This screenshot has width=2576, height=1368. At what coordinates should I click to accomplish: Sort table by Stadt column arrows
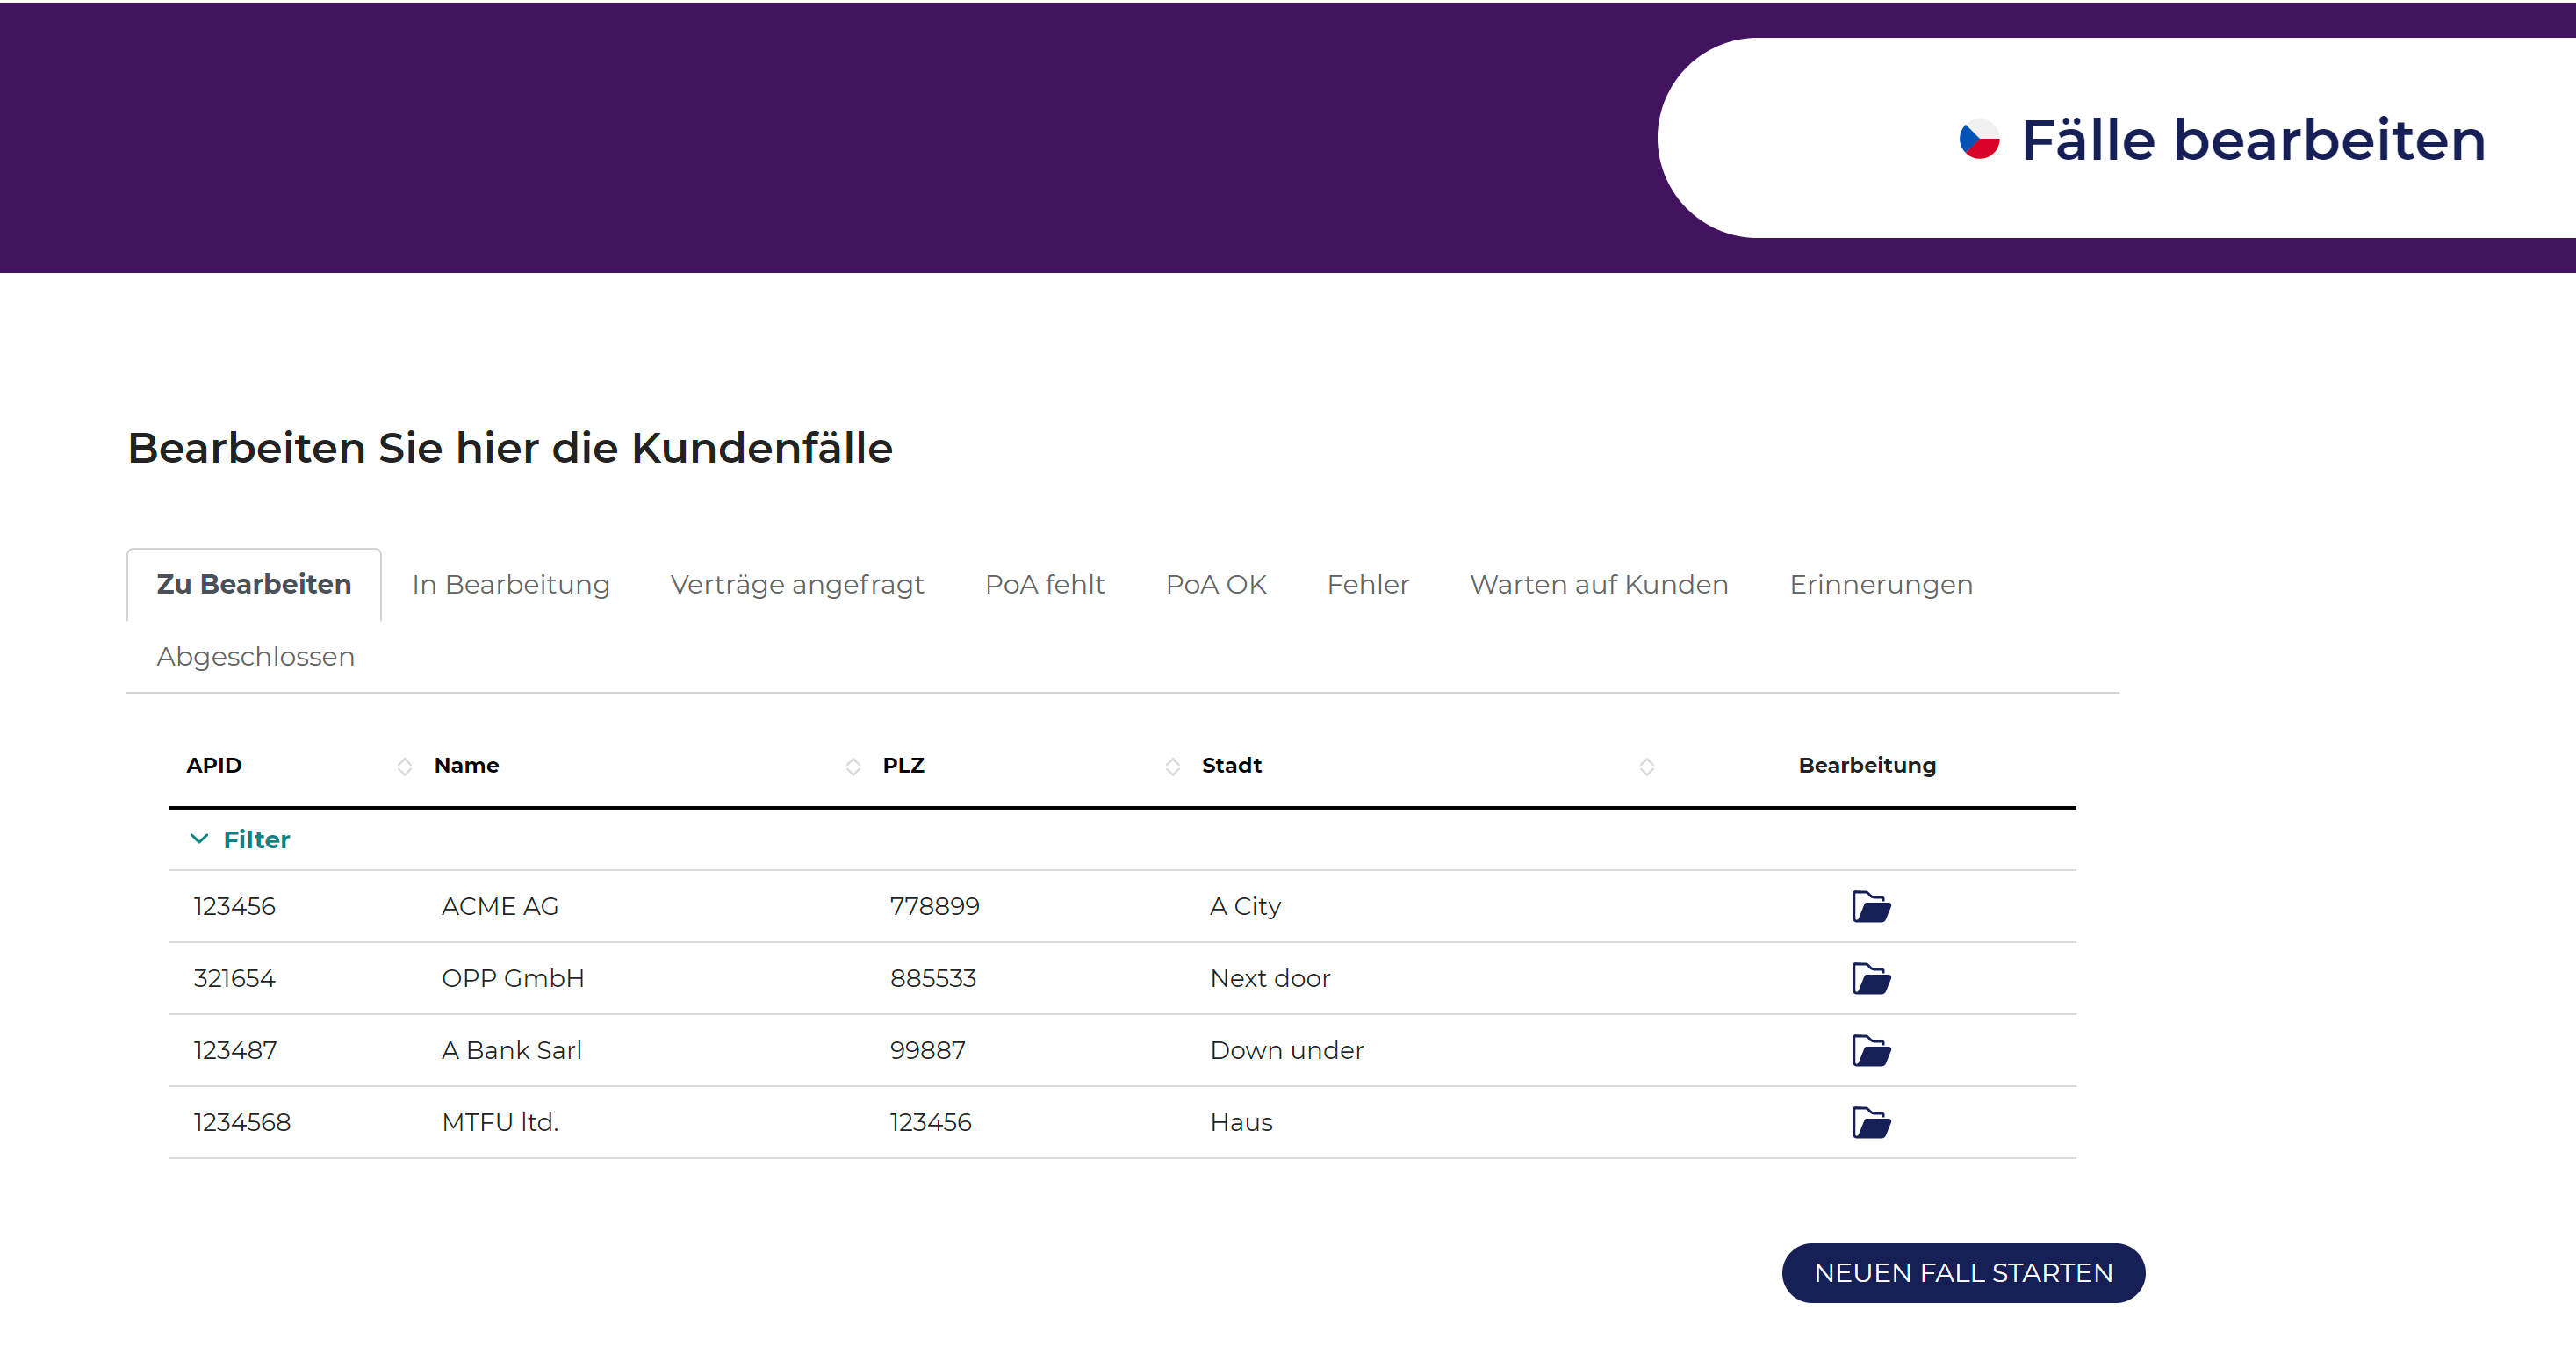(1647, 766)
